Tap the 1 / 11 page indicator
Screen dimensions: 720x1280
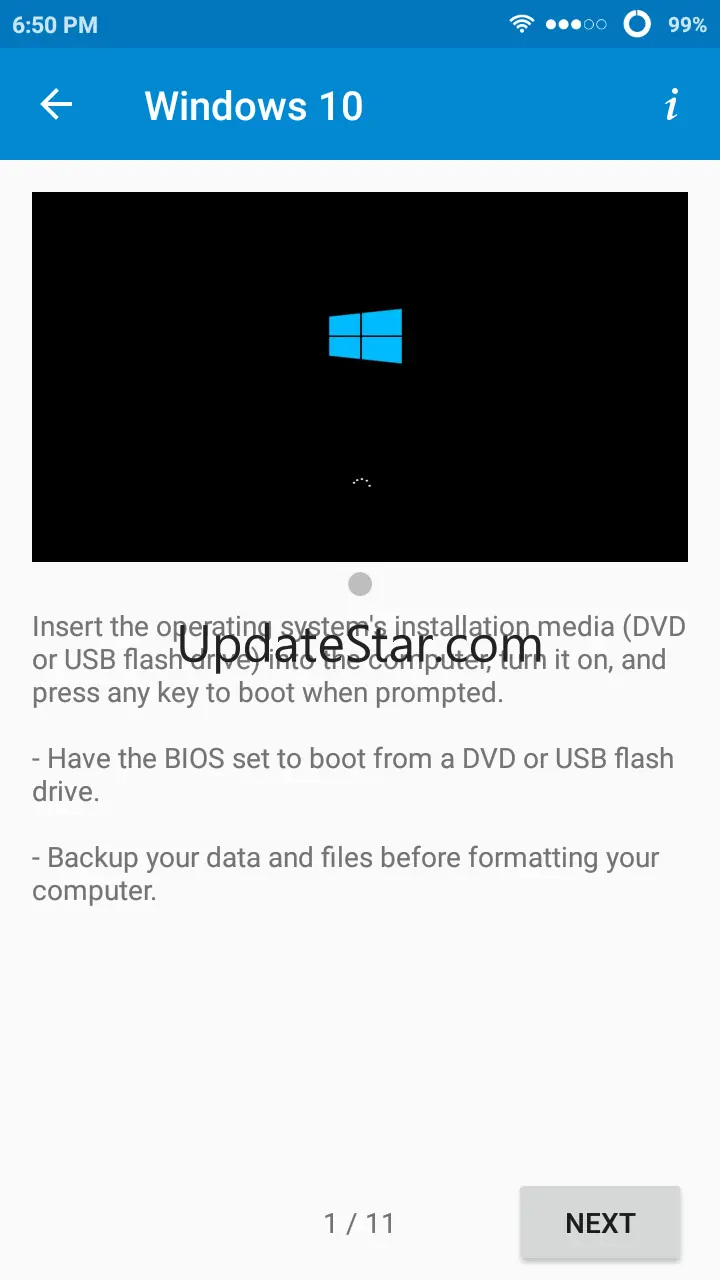pos(359,1223)
